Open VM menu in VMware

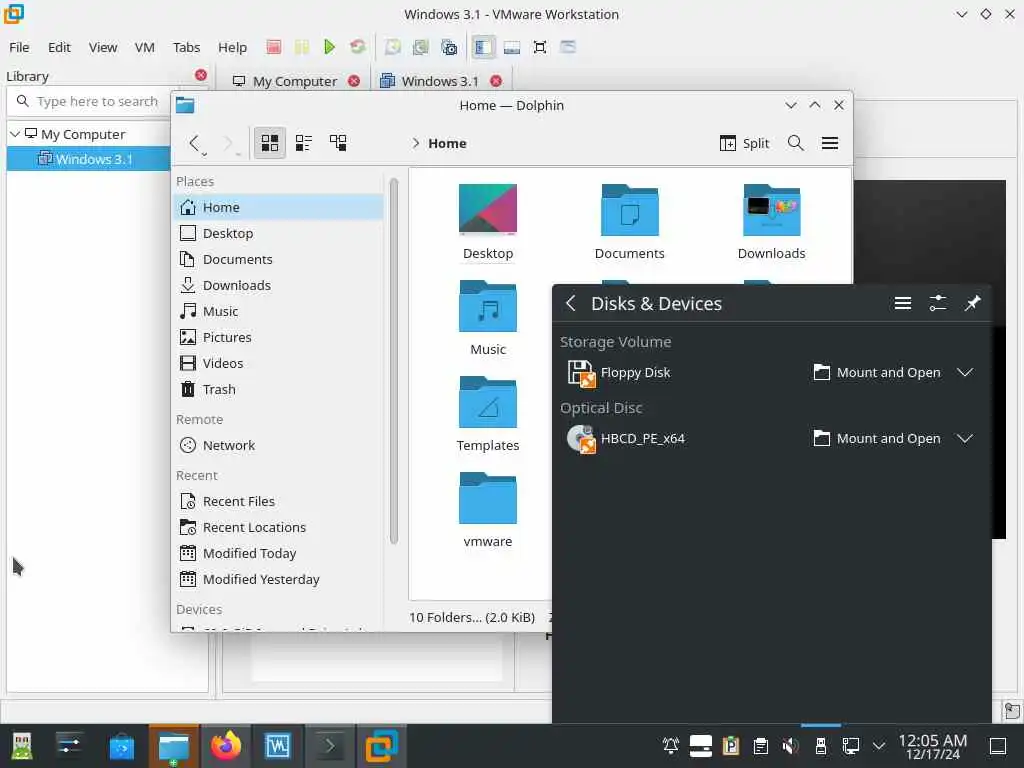(144, 47)
